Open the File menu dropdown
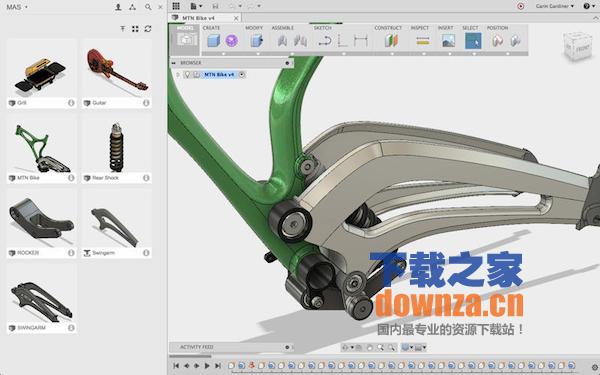 click(x=196, y=6)
